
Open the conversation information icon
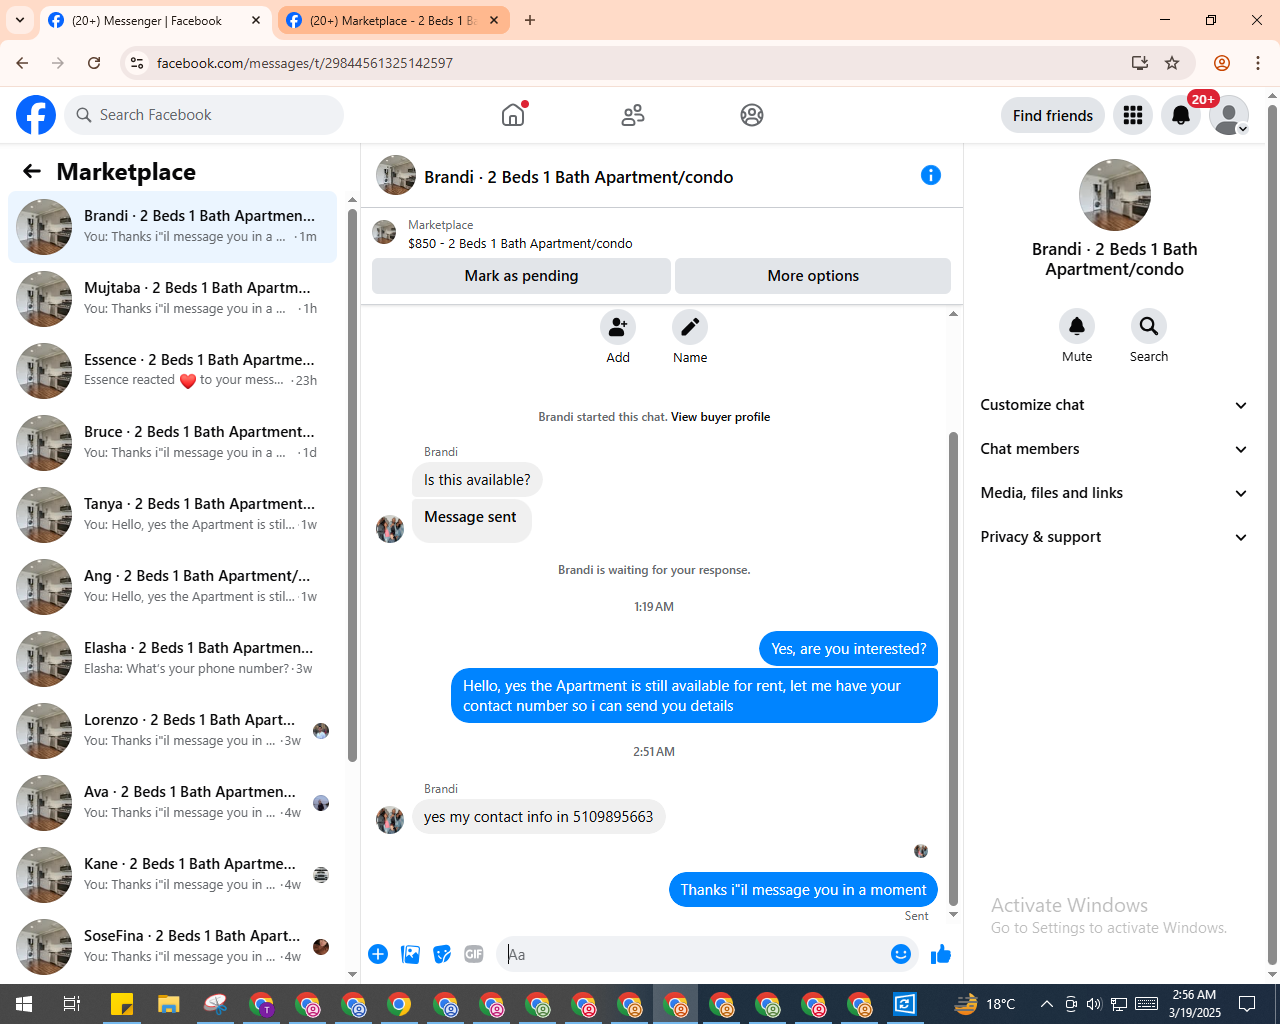pos(931,176)
